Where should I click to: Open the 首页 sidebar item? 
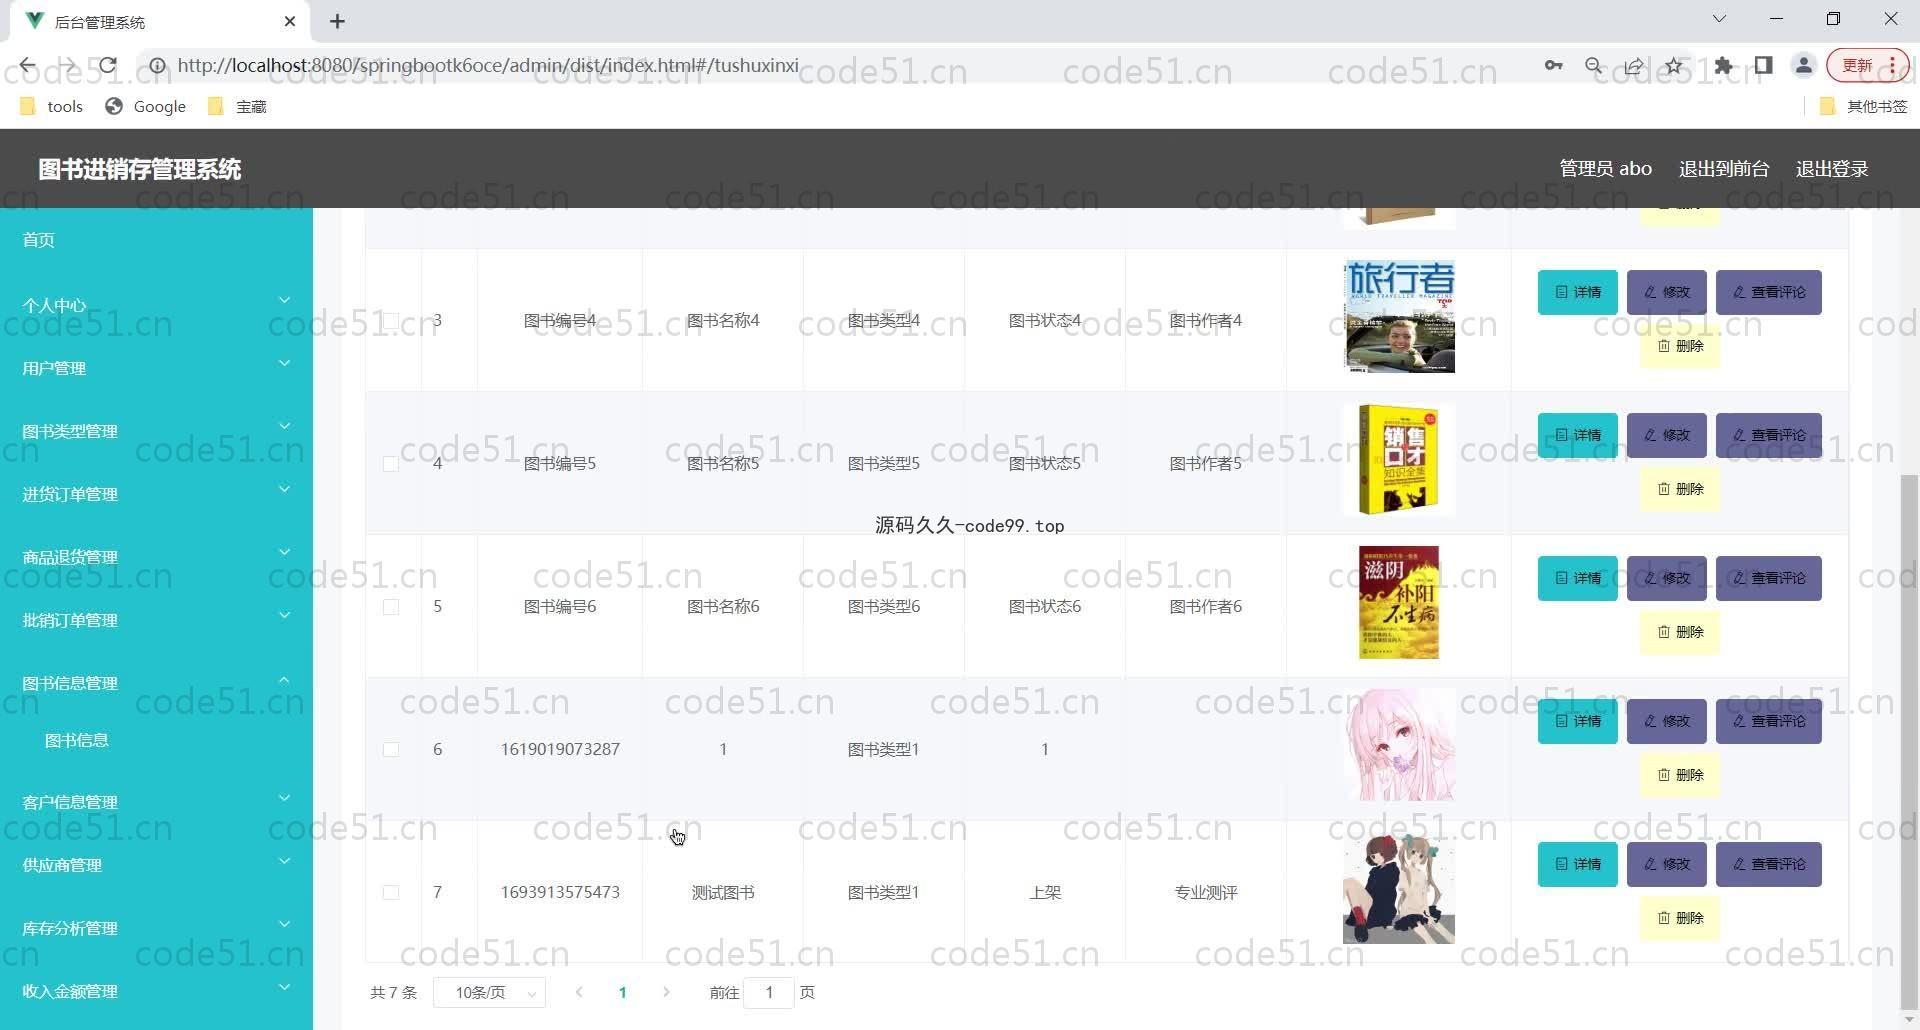(156, 239)
